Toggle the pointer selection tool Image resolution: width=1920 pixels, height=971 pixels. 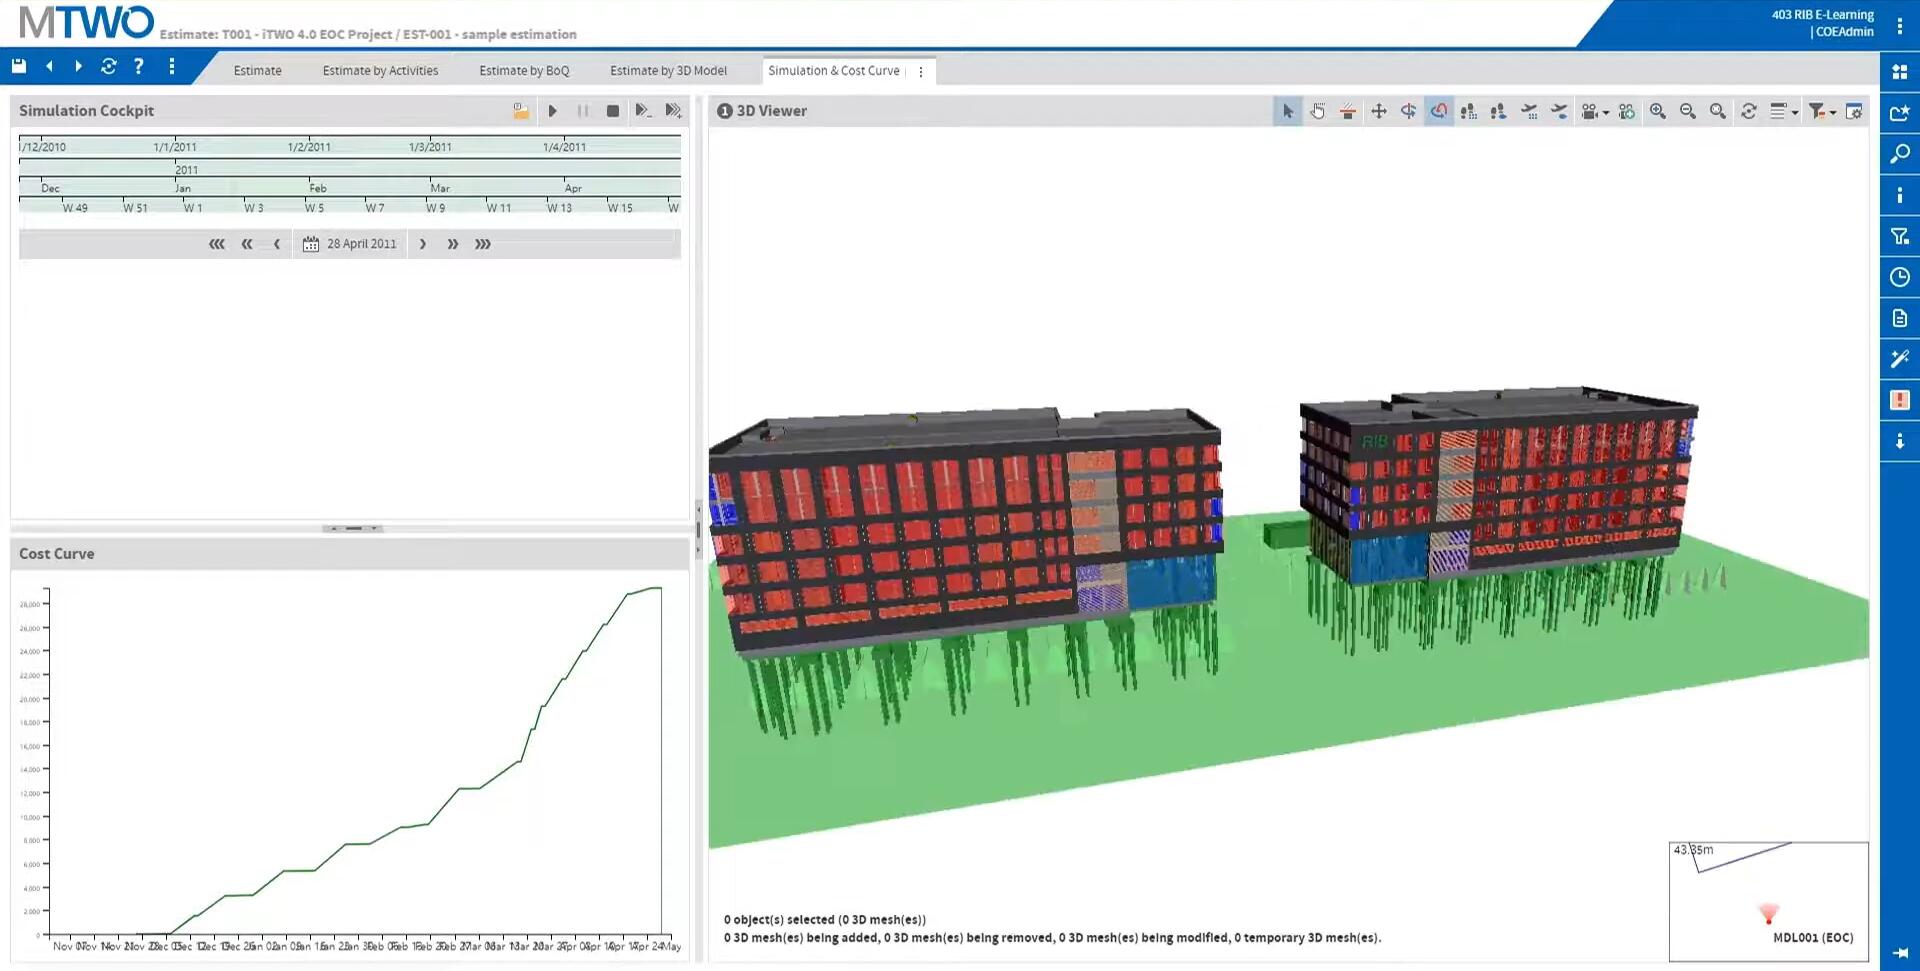(1288, 111)
